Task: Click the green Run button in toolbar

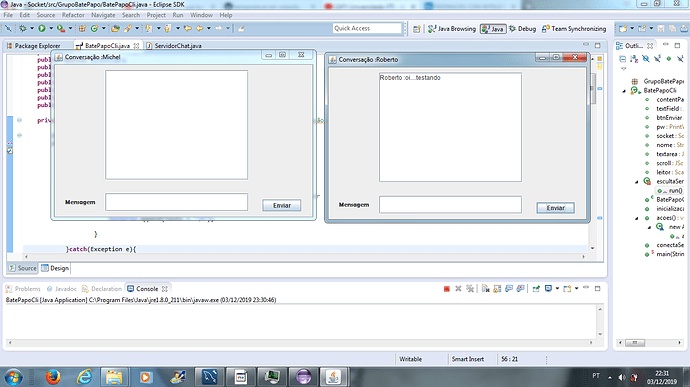Action: coord(42,29)
